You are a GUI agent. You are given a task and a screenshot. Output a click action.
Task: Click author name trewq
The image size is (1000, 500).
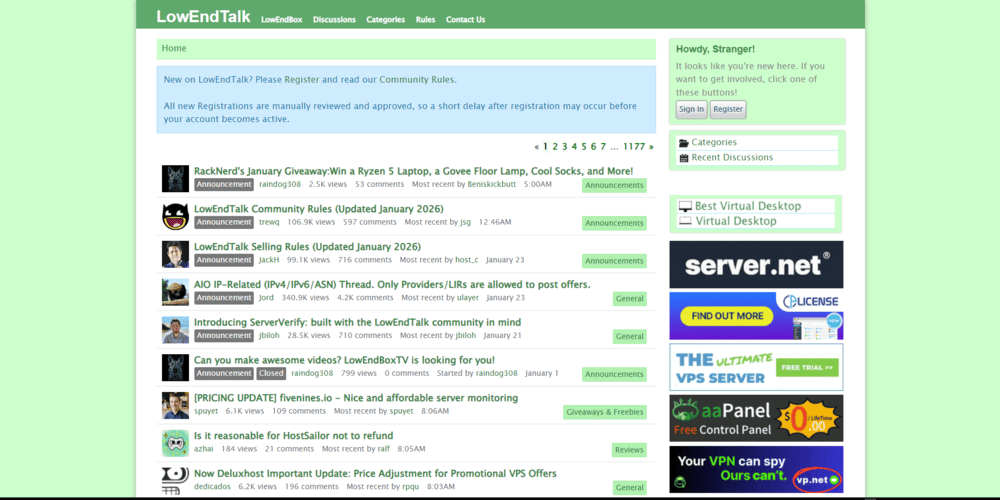(x=269, y=222)
